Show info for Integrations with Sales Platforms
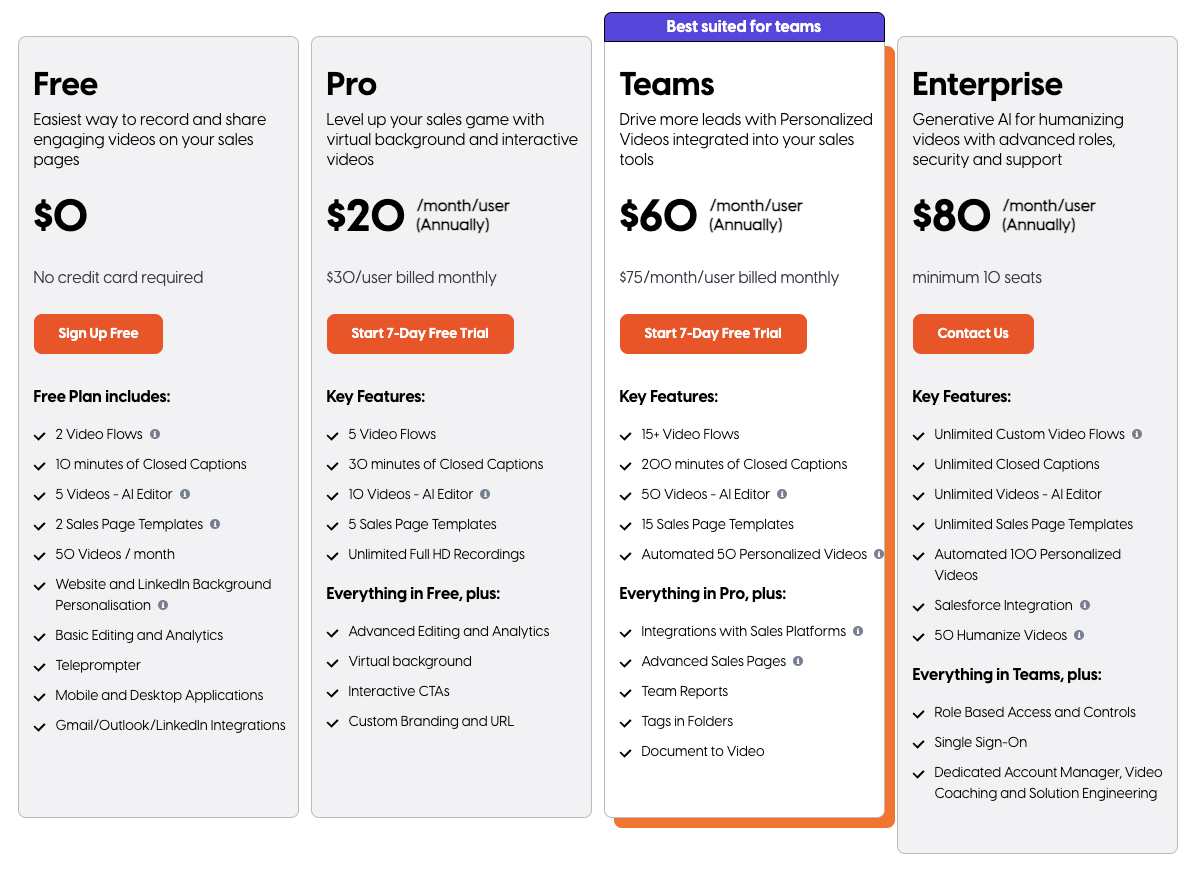Viewport: 1193px width, 869px height. (x=858, y=631)
